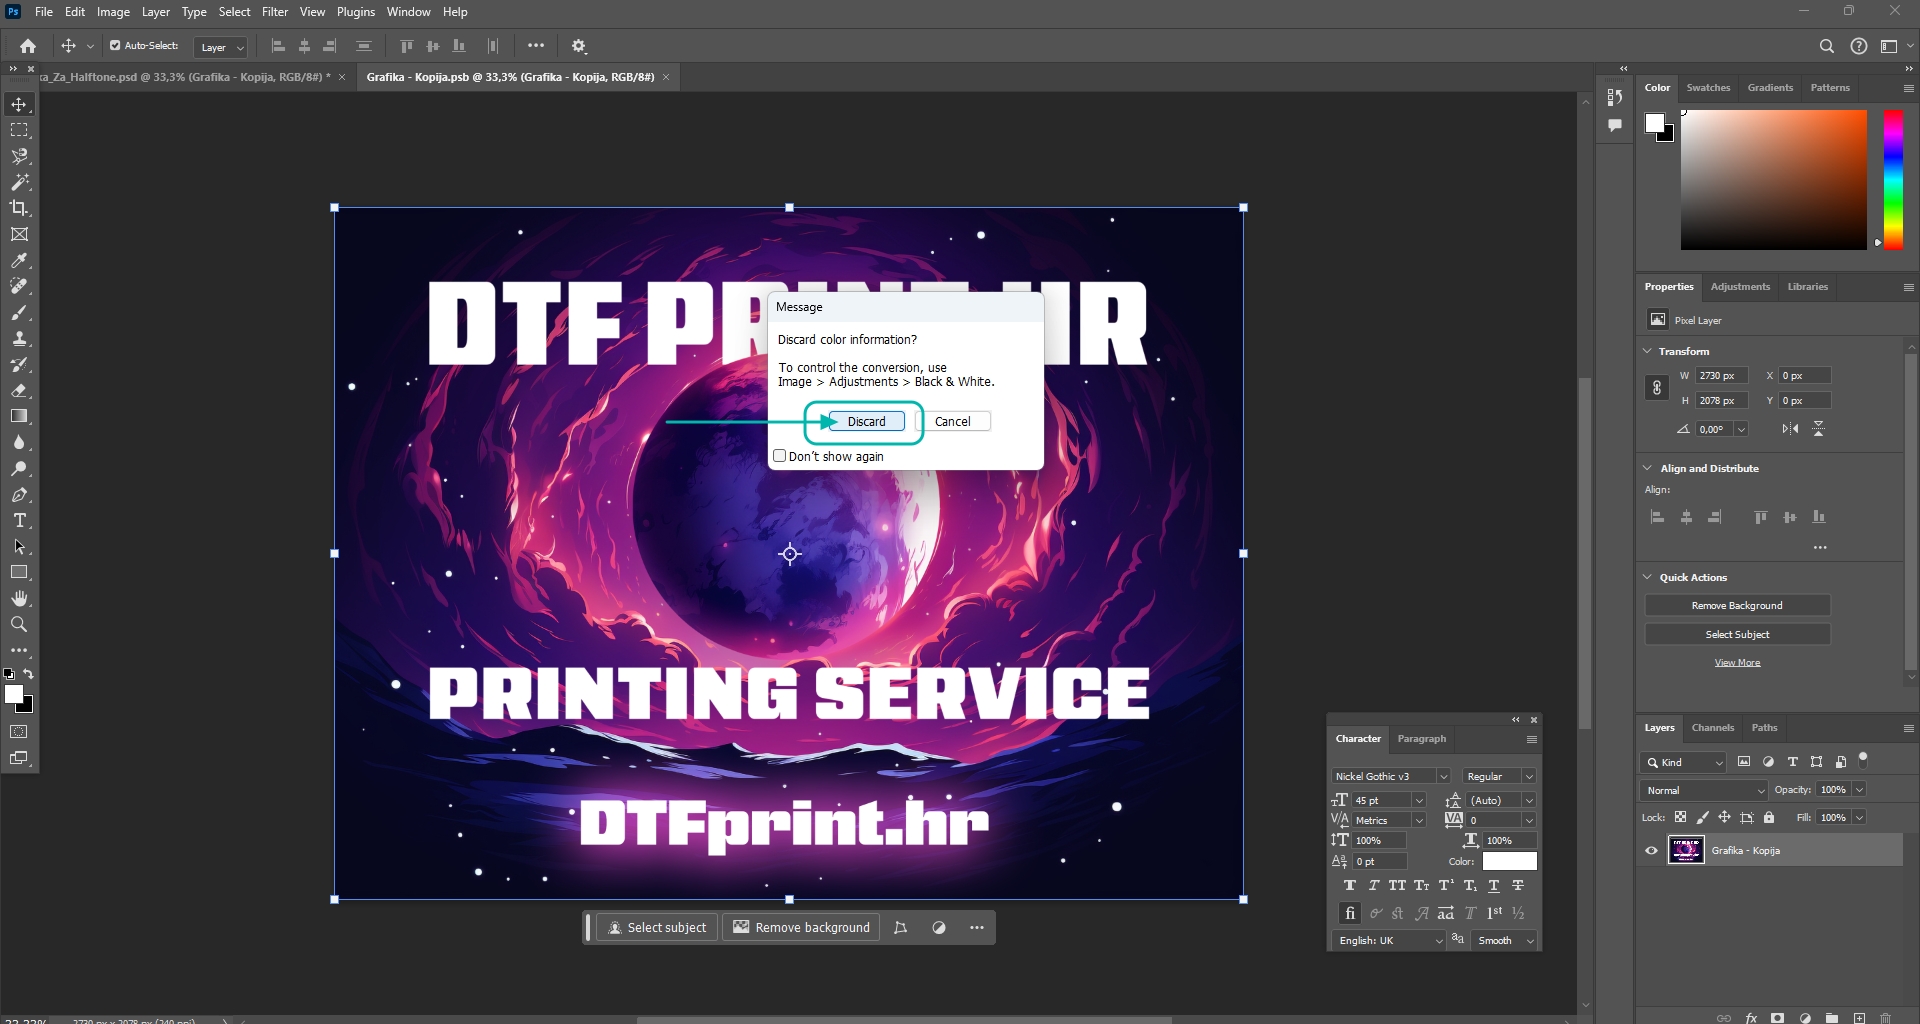Collapse the Quick Actions section
The height and width of the screenshot is (1024, 1920).
click(x=1647, y=577)
